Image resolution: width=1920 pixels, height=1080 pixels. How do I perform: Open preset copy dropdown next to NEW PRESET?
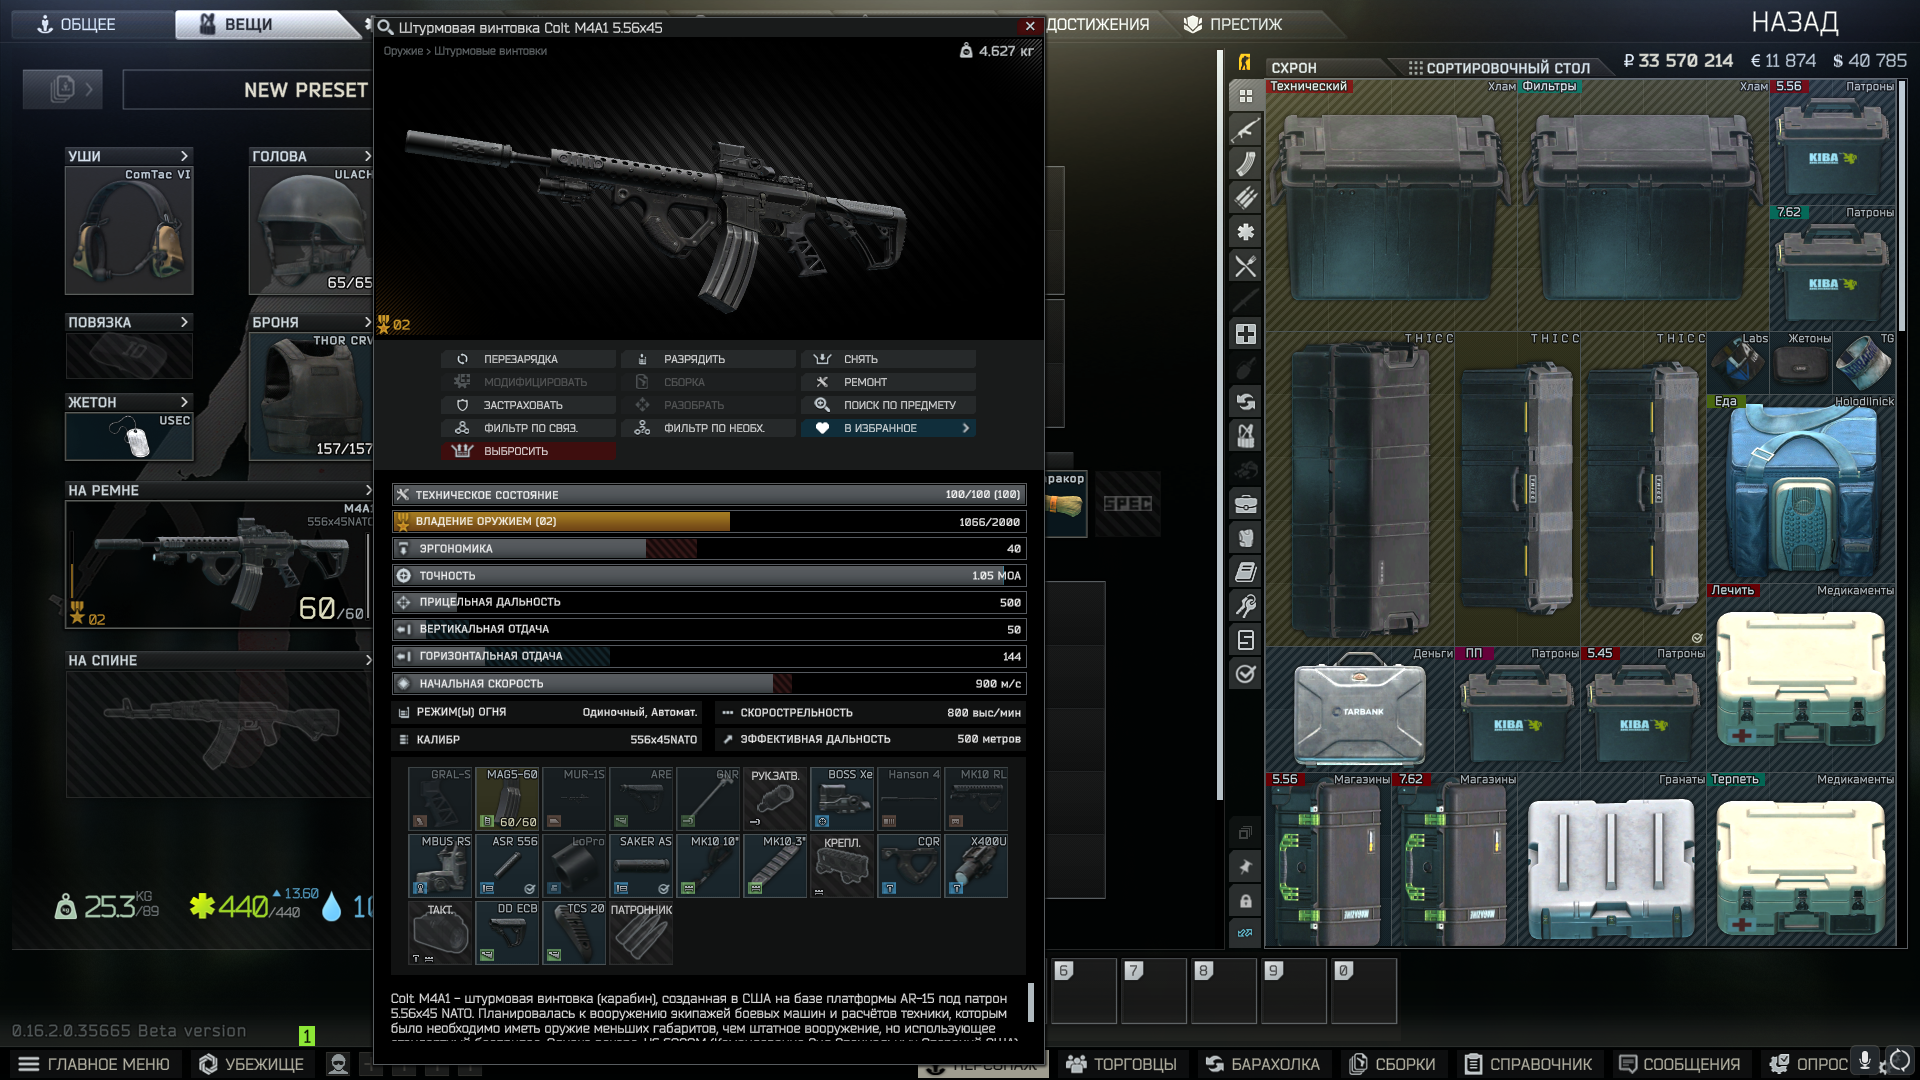tap(63, 89)
